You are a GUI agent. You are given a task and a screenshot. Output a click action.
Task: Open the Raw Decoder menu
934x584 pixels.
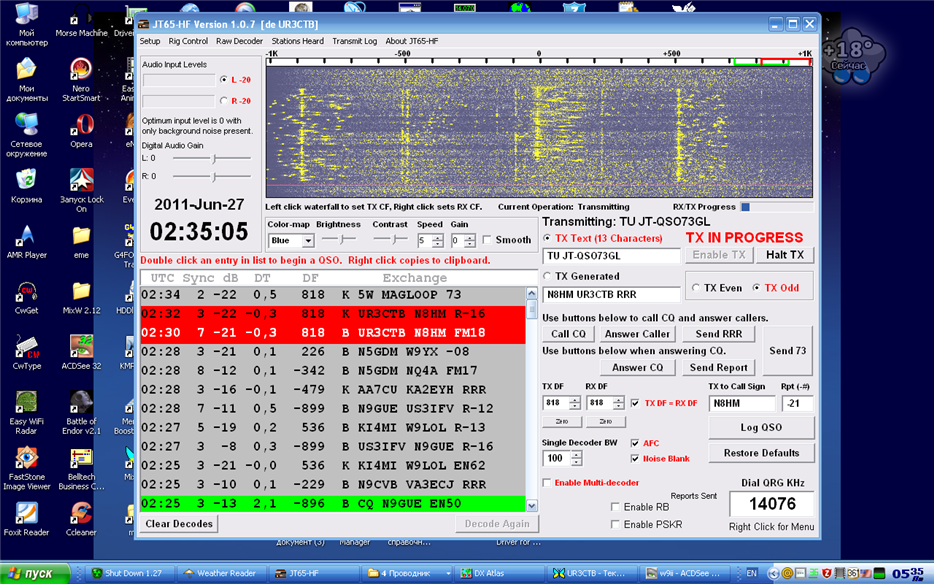click(x=239, y=41)
